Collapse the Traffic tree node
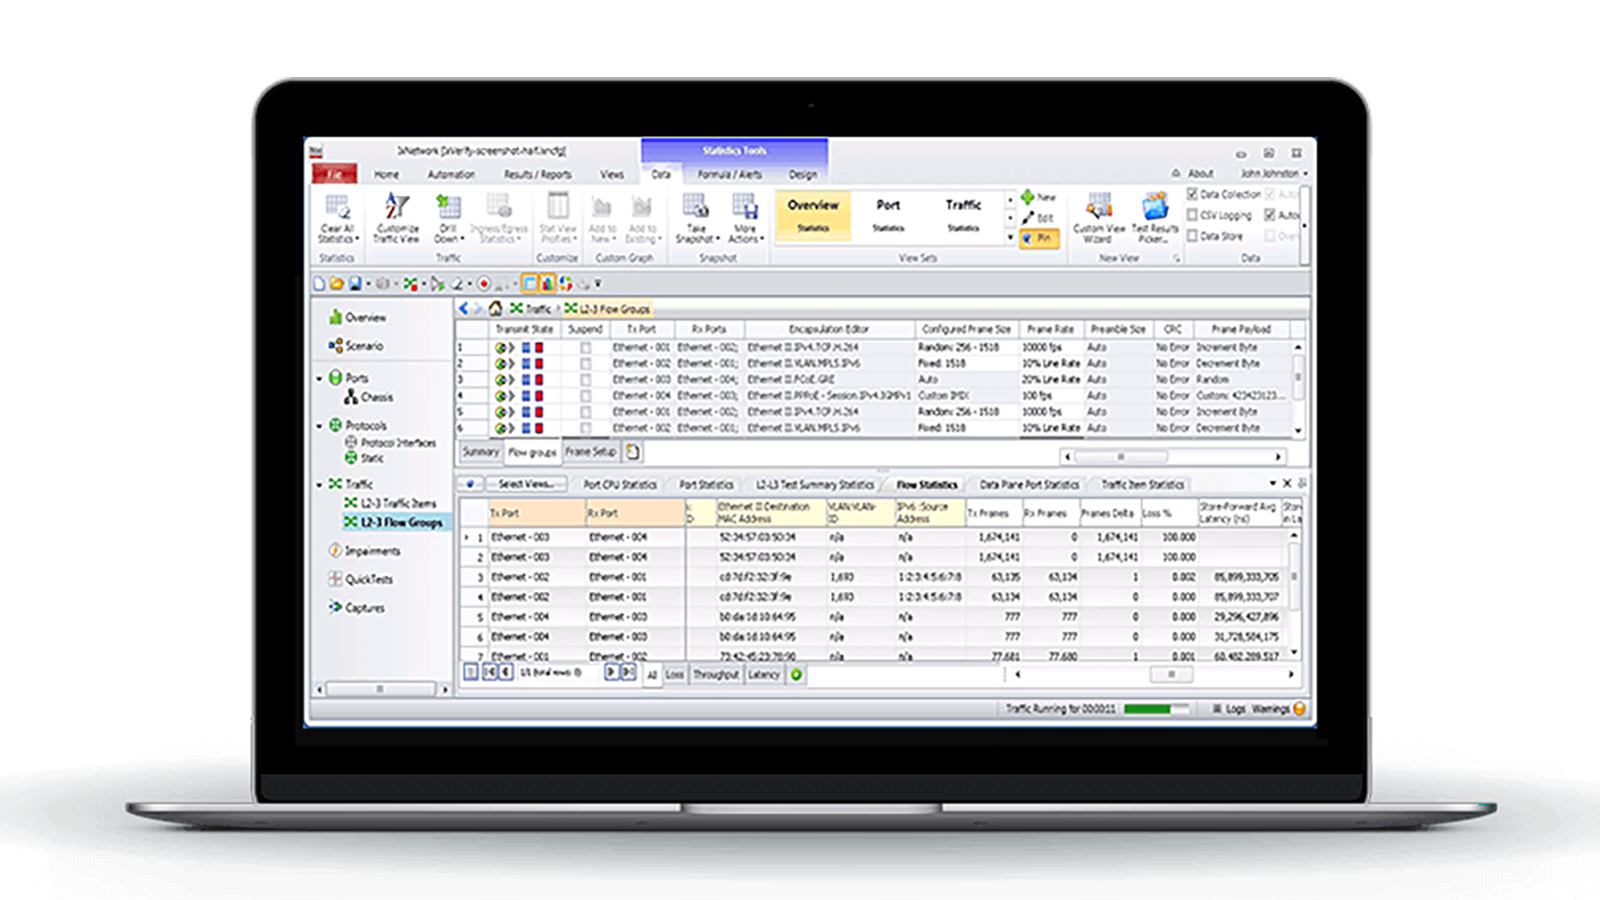 (320, 484)
